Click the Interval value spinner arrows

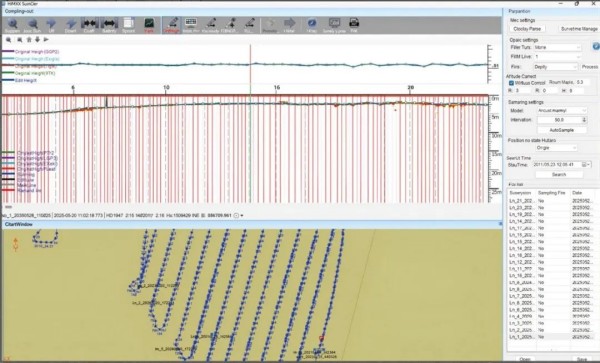[584, 120]
